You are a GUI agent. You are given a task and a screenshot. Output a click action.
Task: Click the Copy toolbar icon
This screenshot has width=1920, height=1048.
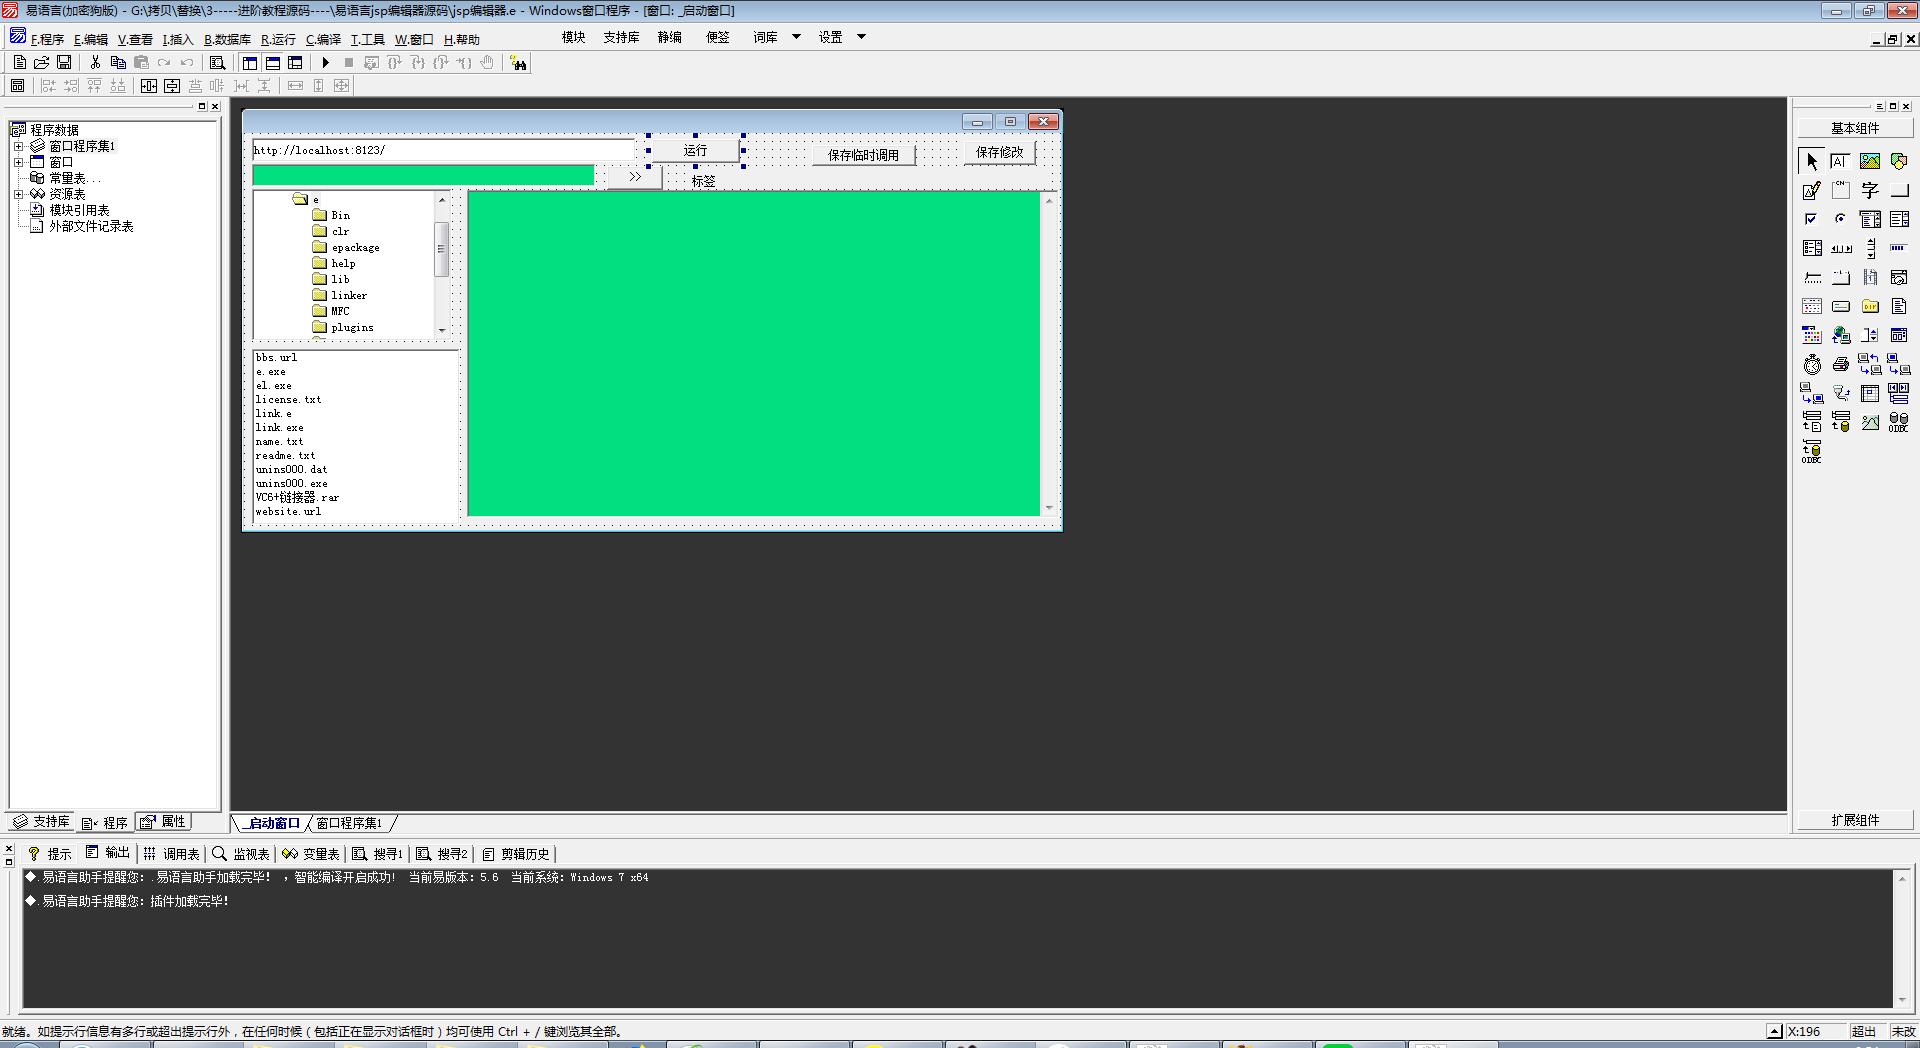pyautogui.click(x=118, y=62)
